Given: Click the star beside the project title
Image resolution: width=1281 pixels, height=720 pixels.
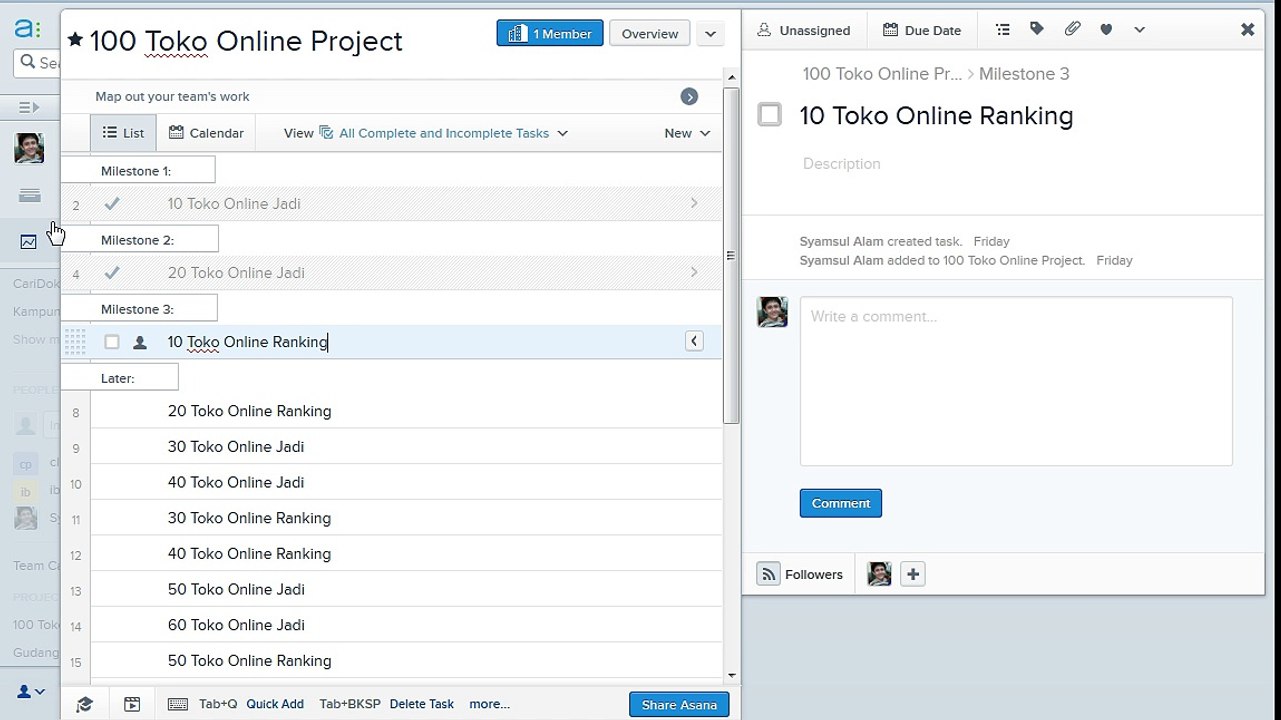Looking at the screenshot, I should pos(75,40).
